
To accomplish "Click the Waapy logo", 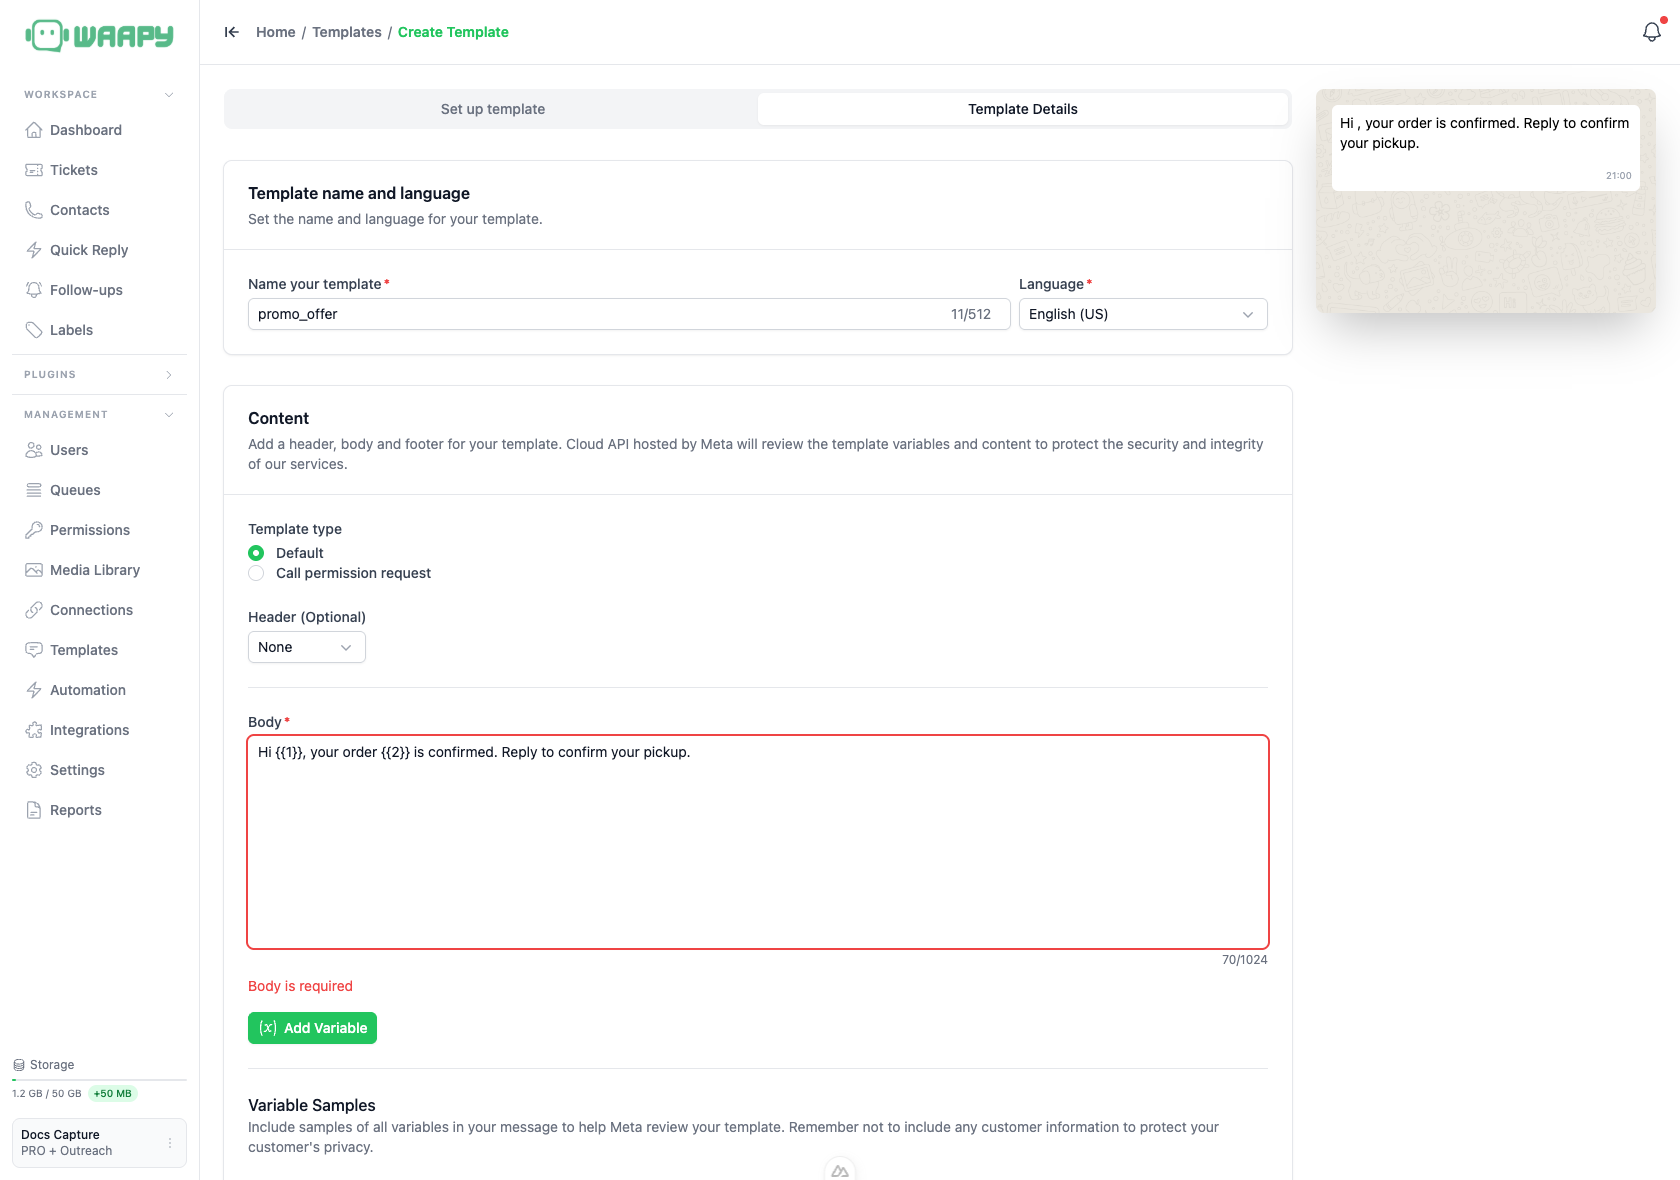I will (x=99, y=36).
